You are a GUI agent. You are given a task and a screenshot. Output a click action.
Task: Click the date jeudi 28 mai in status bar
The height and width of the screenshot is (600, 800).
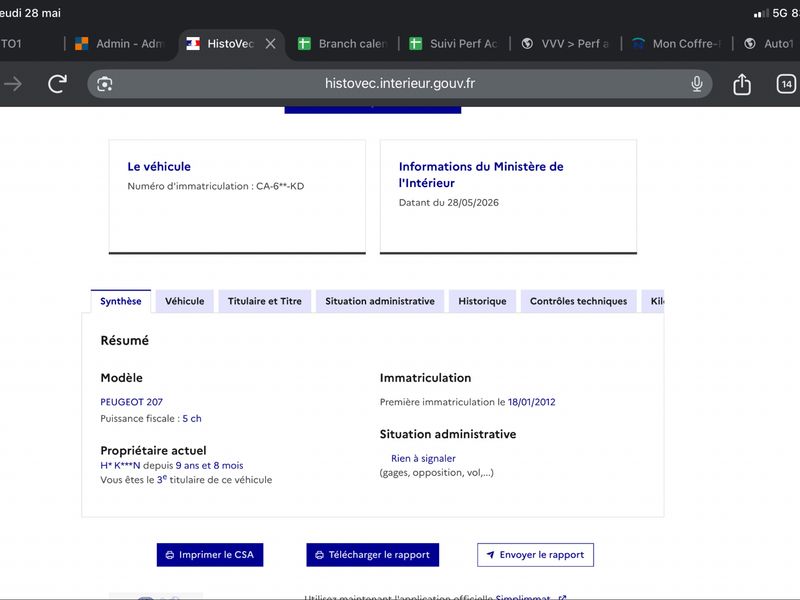pos(30,13)
